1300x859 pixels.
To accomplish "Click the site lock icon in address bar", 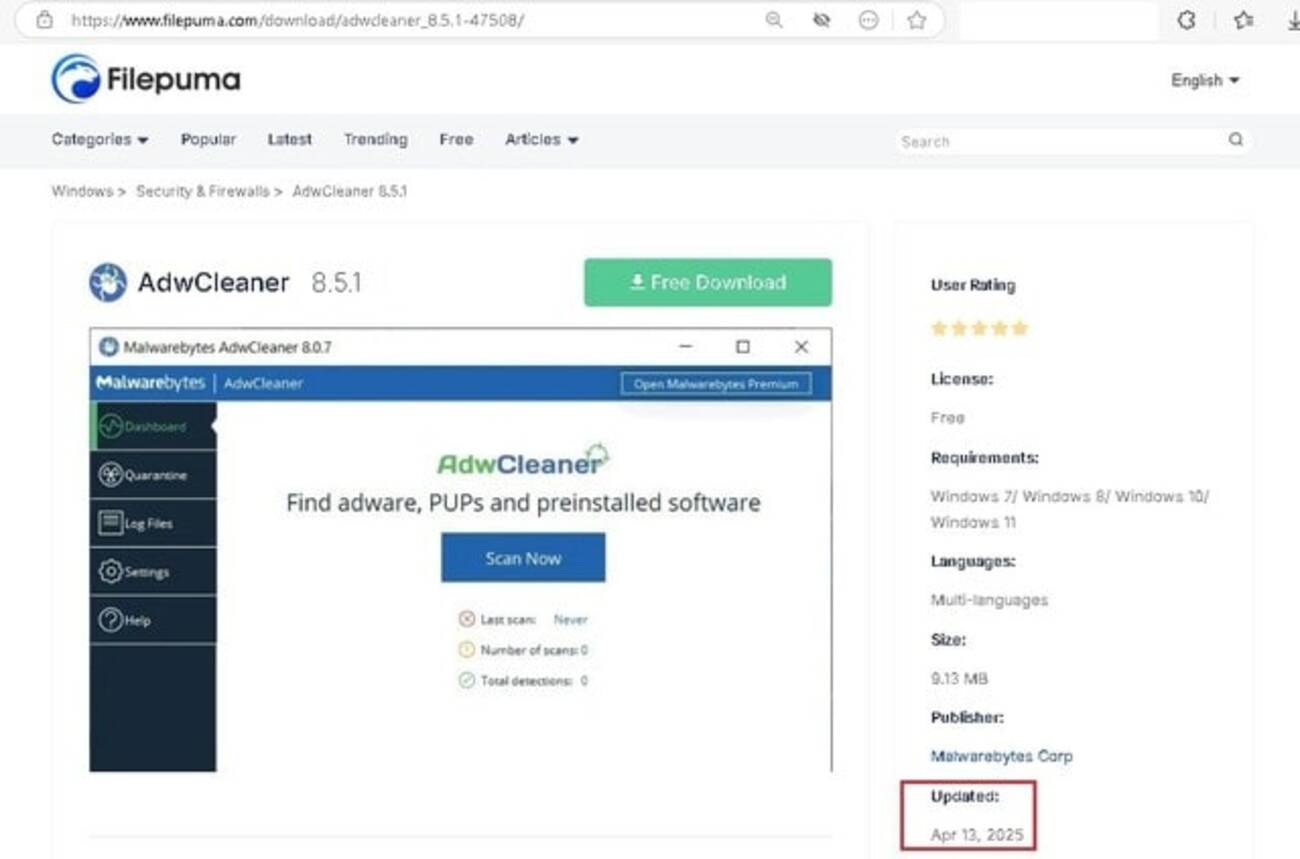I will click(x=44, y=20).
